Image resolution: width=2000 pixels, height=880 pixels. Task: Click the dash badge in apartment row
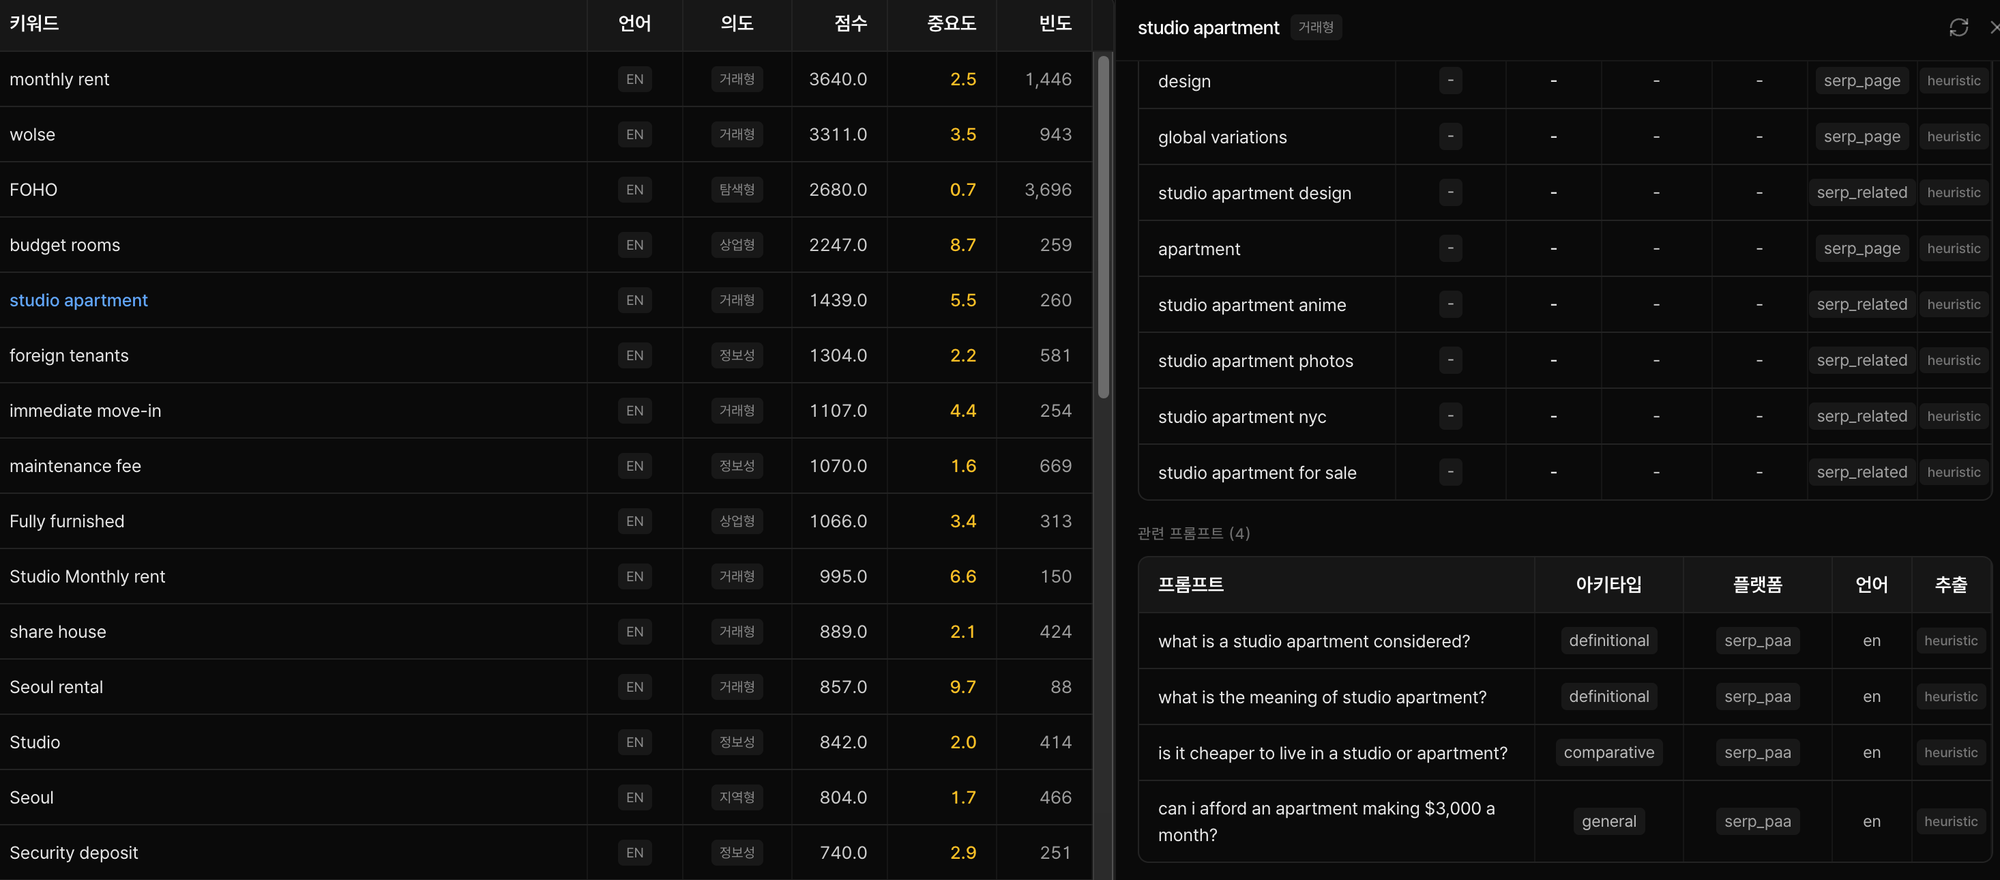(1450, 249)
